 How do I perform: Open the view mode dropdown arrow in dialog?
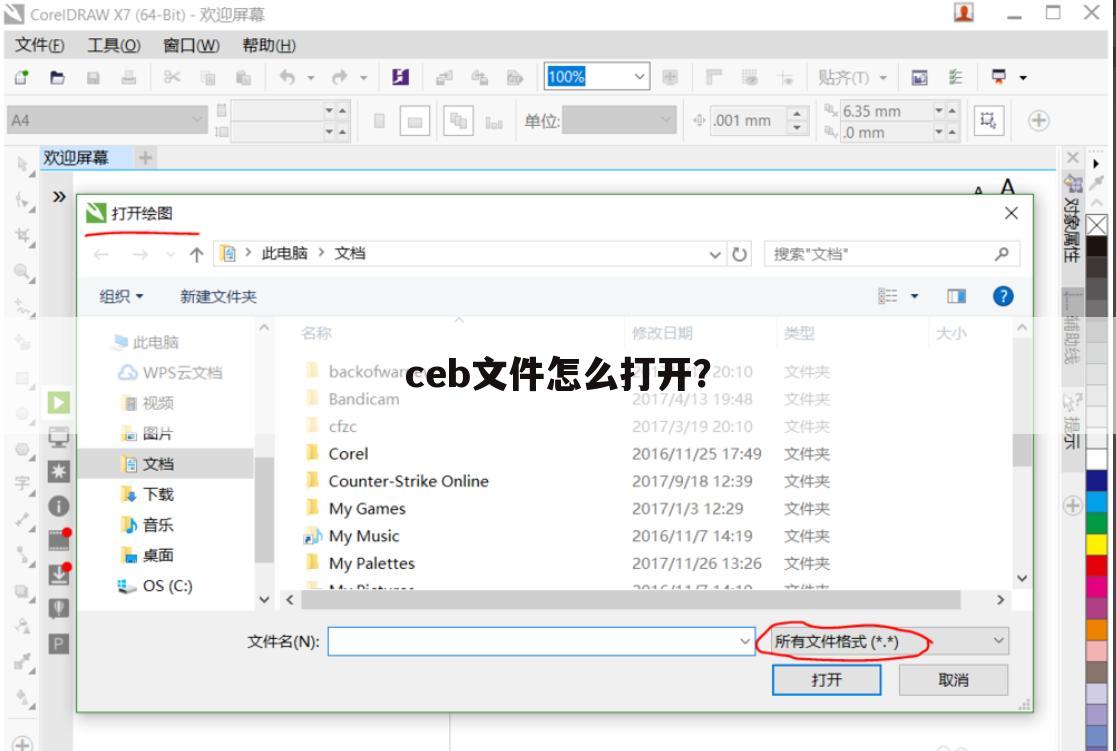coord(915,296)
